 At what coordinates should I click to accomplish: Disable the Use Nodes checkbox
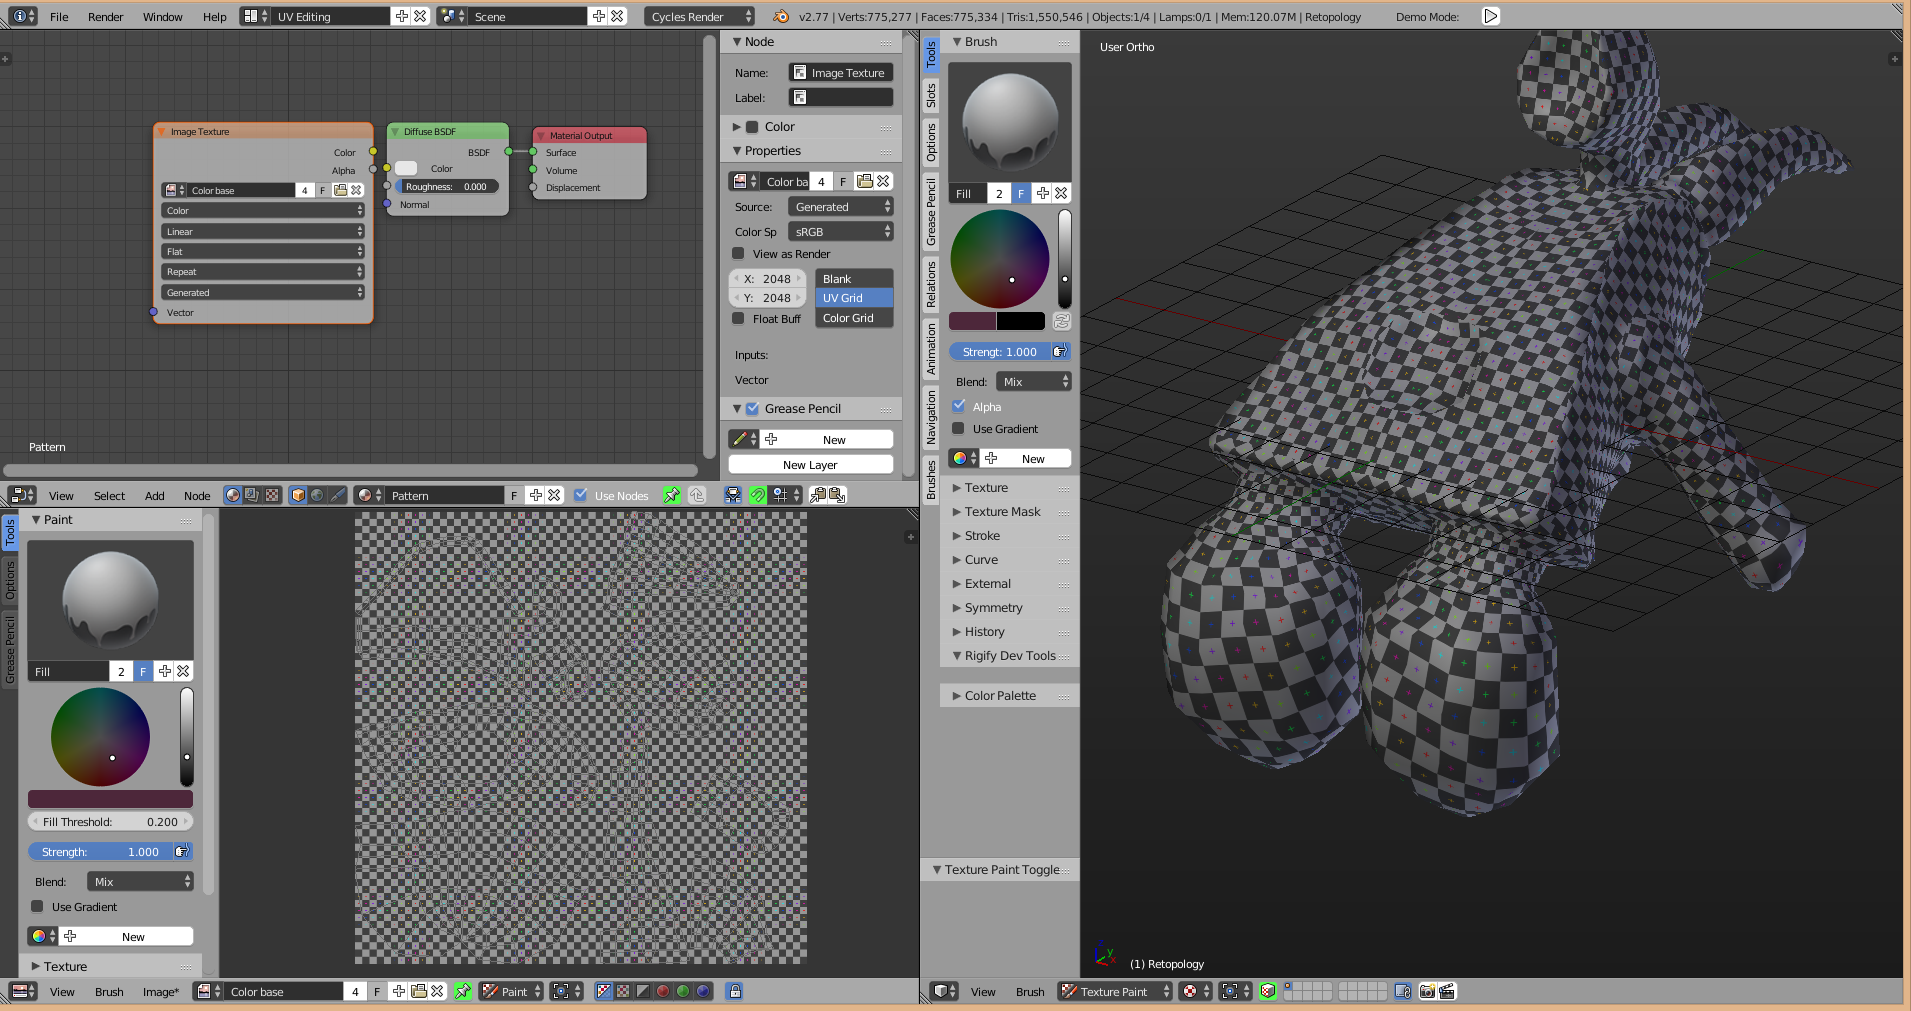[581, 495]
